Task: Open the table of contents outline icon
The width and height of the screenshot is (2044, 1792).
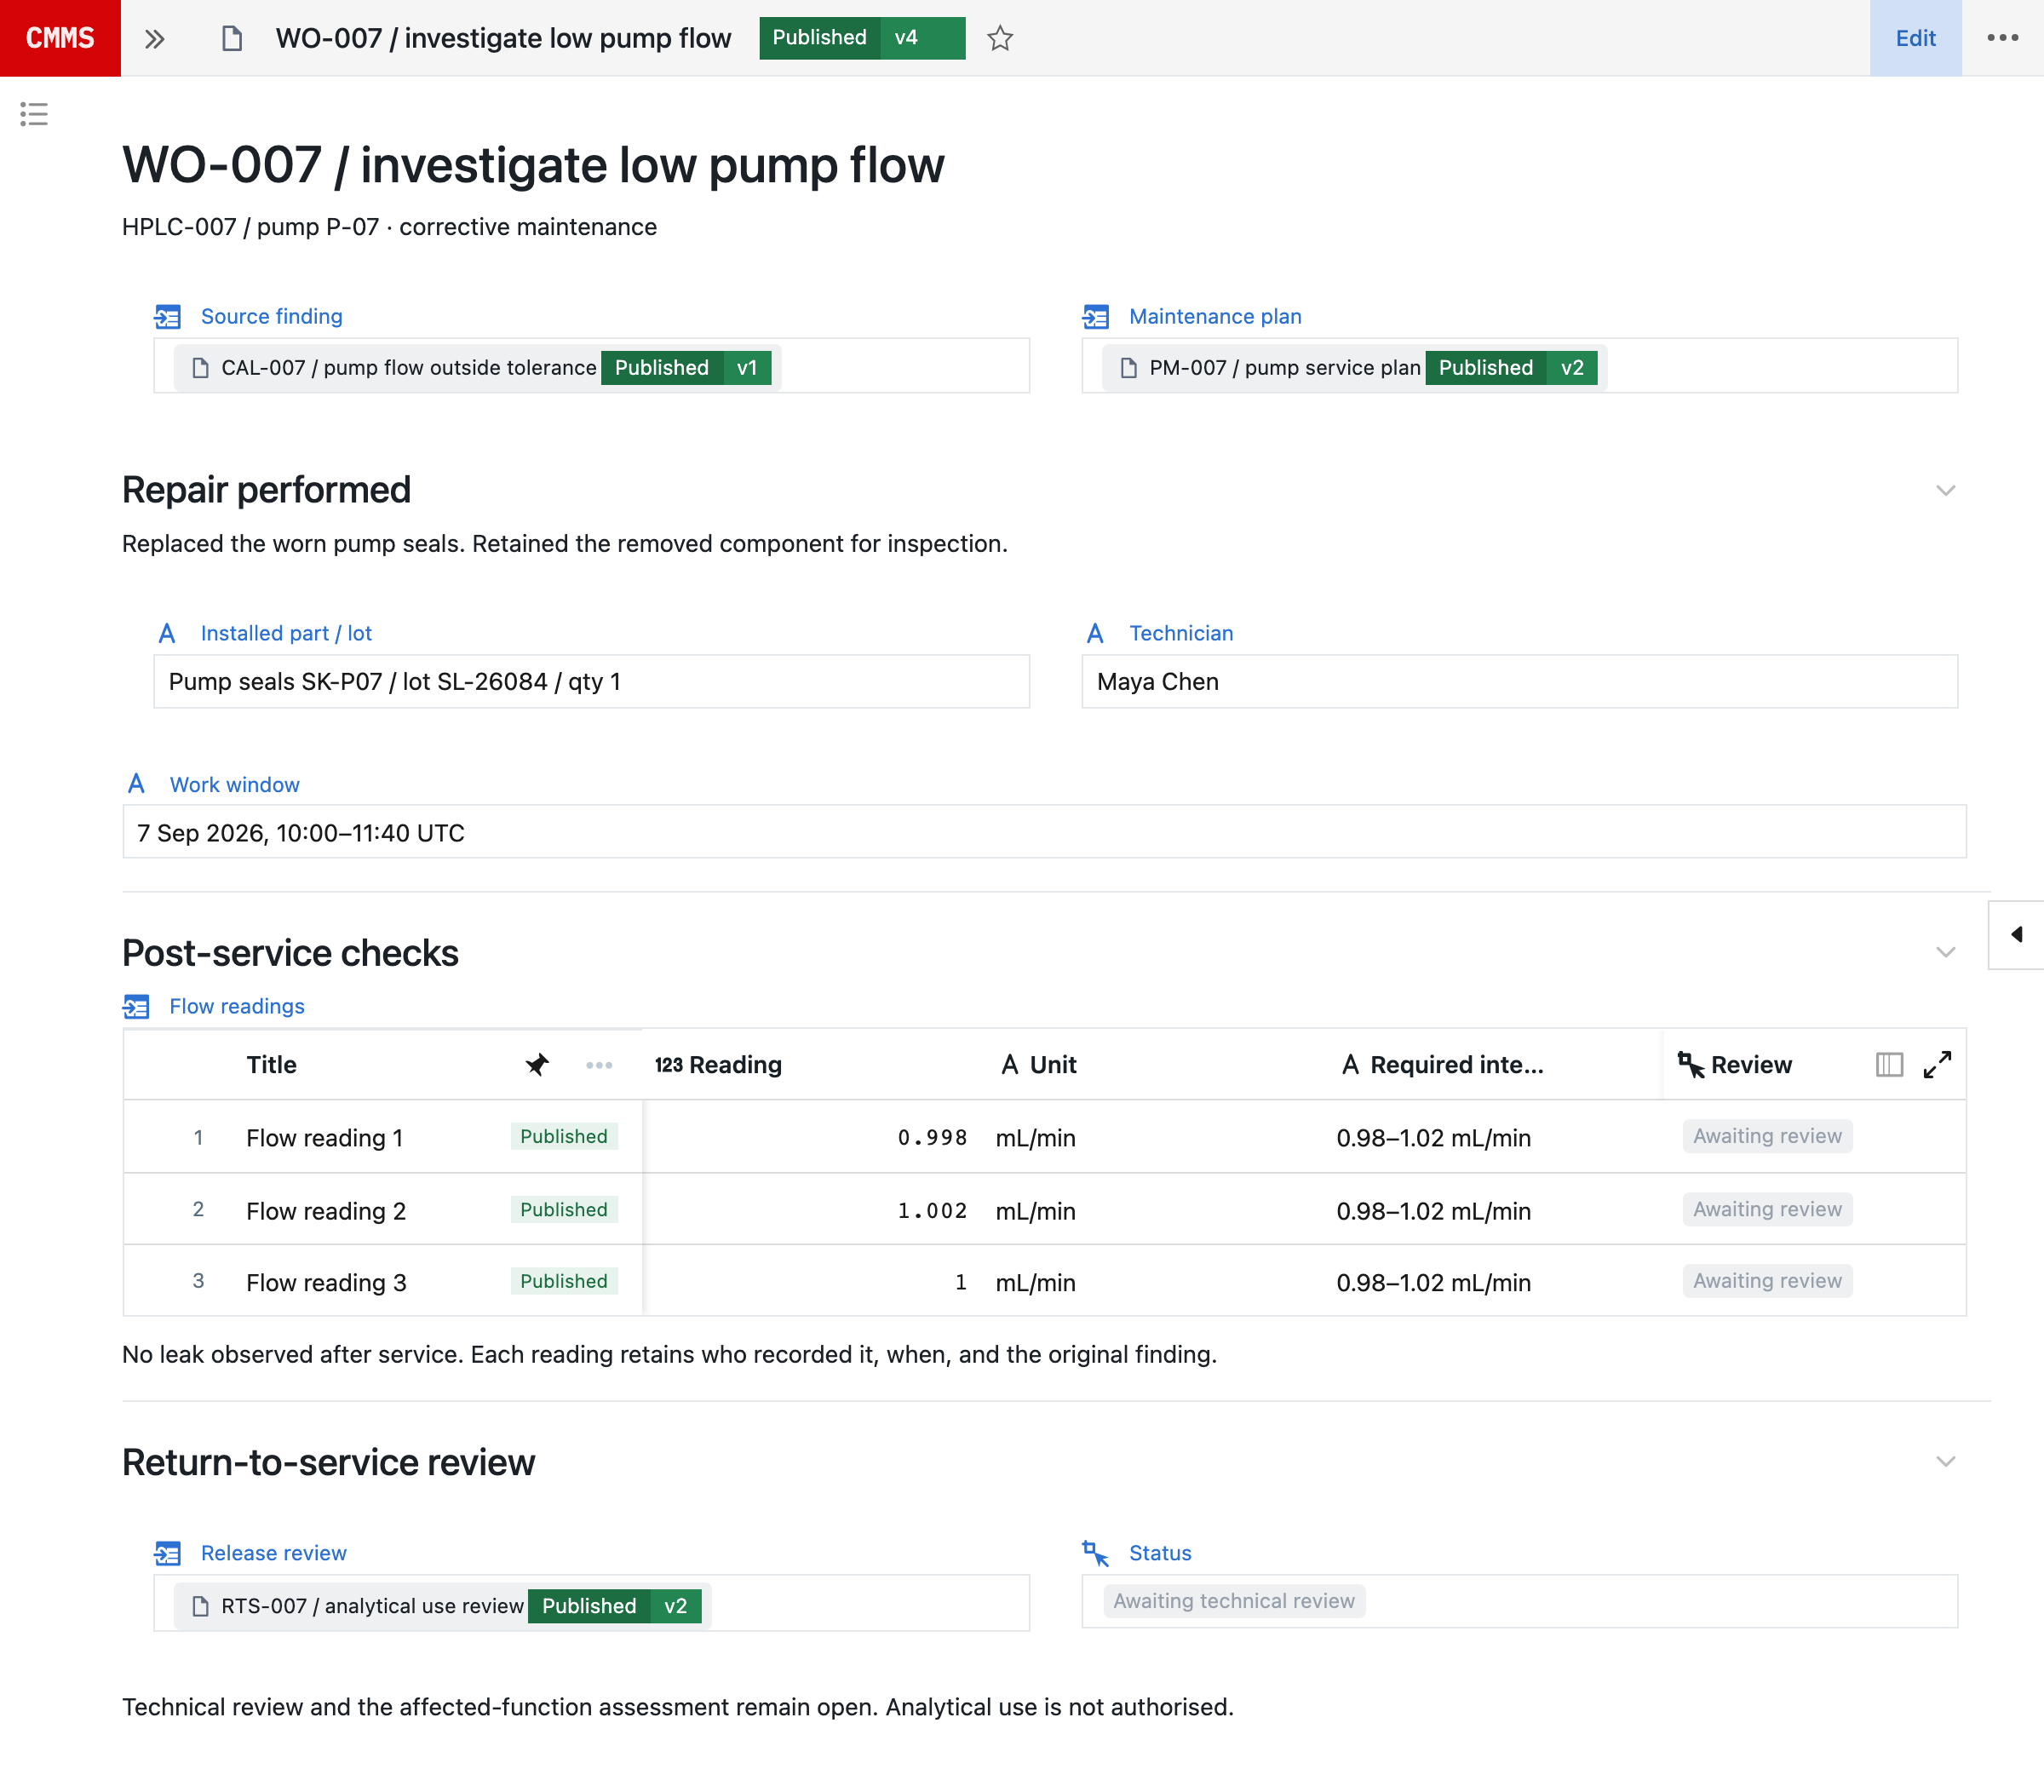Action: 34,114
